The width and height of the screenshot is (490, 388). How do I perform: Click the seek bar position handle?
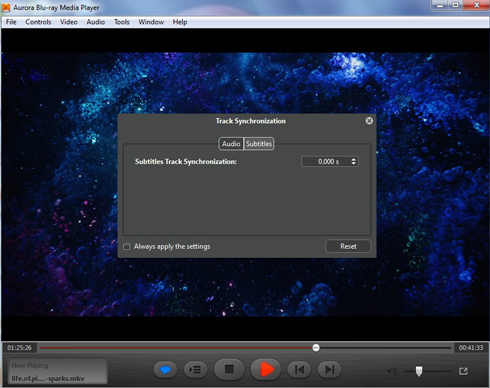coord(316,348)
